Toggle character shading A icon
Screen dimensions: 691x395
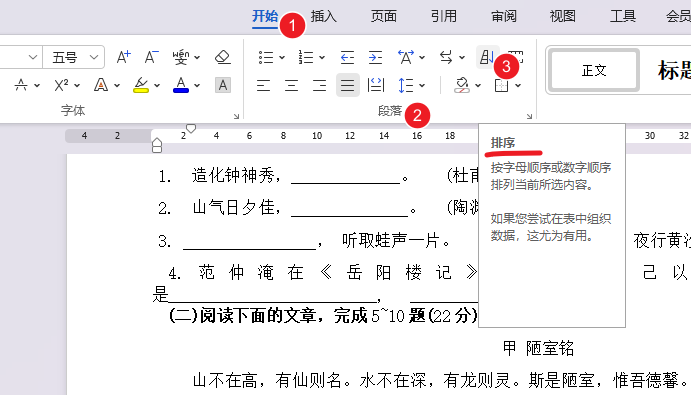pos(223,85)
